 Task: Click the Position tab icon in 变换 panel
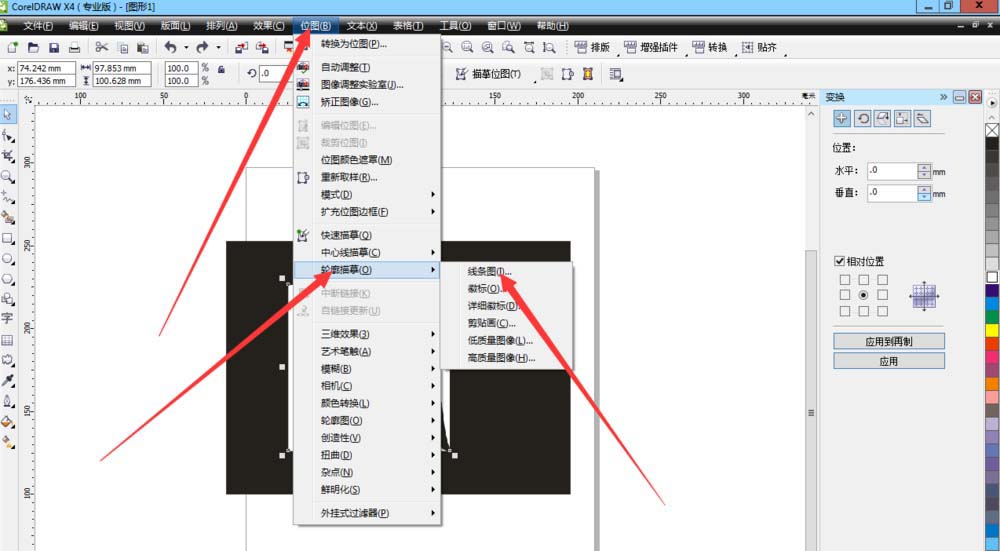click(x=842, y=118)
